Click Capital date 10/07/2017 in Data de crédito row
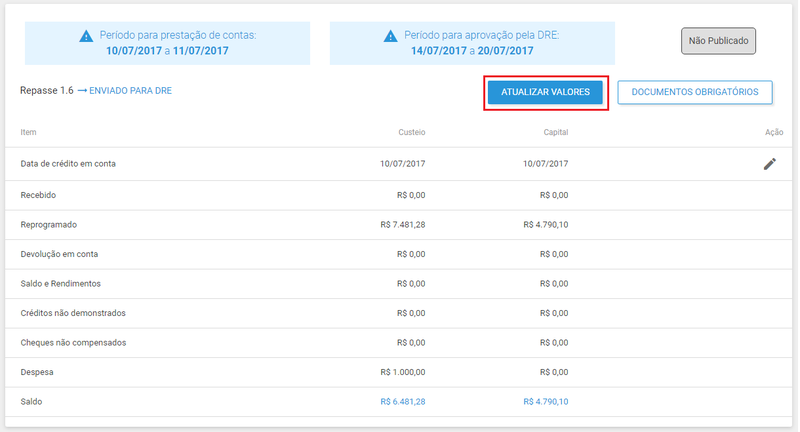The height and width of the screenshot is (432, 800). [545, 164]
